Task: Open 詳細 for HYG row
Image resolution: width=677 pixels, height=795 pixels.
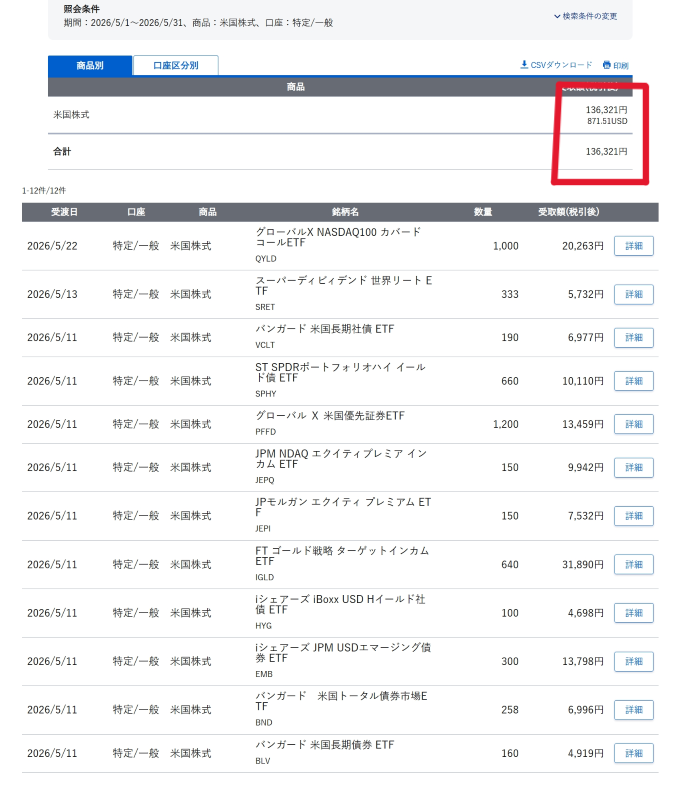Action: [633, 613]
